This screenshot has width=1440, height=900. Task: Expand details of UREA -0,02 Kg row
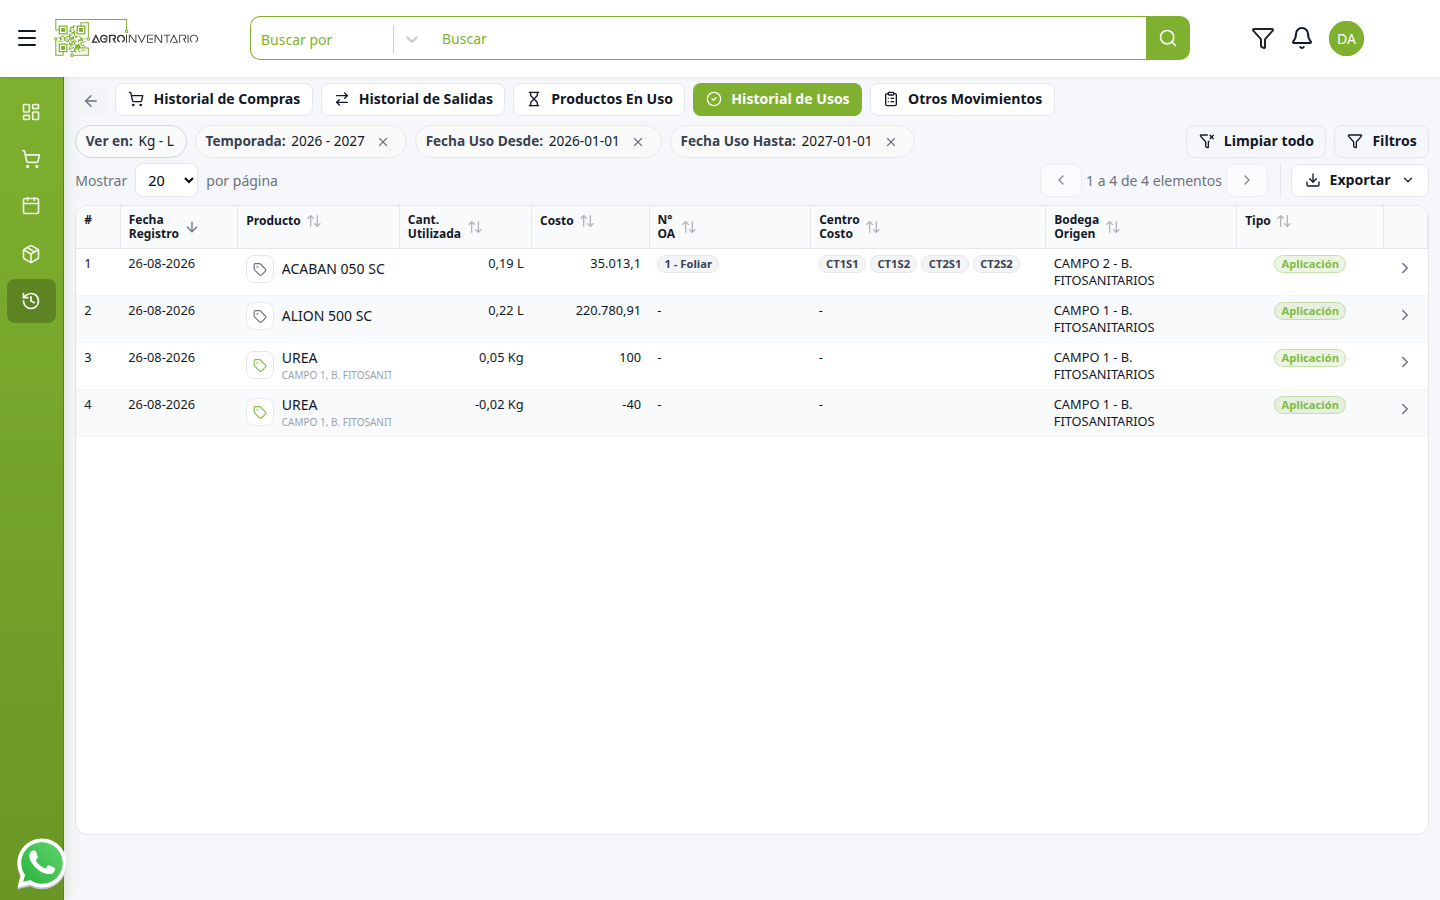tap(1405, 409)
